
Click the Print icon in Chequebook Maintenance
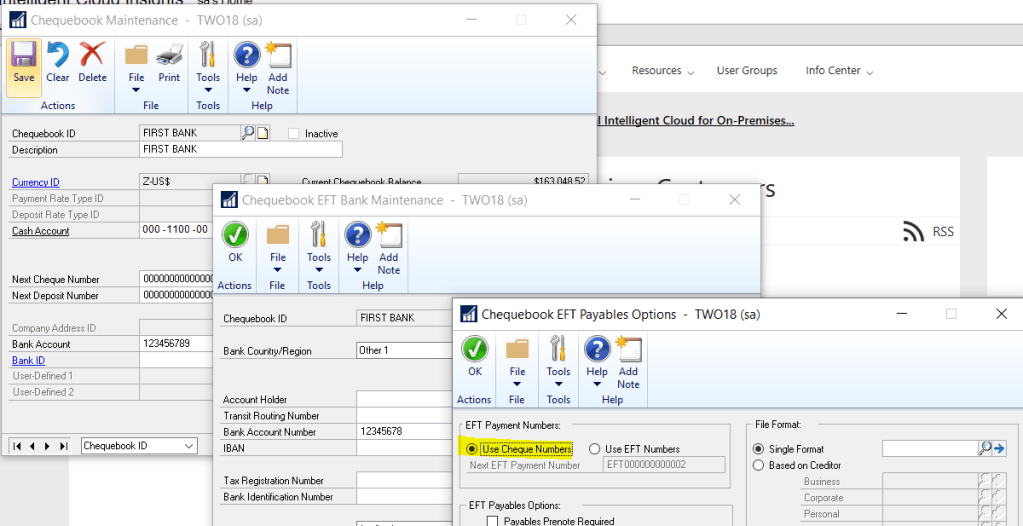coord(169,62)
